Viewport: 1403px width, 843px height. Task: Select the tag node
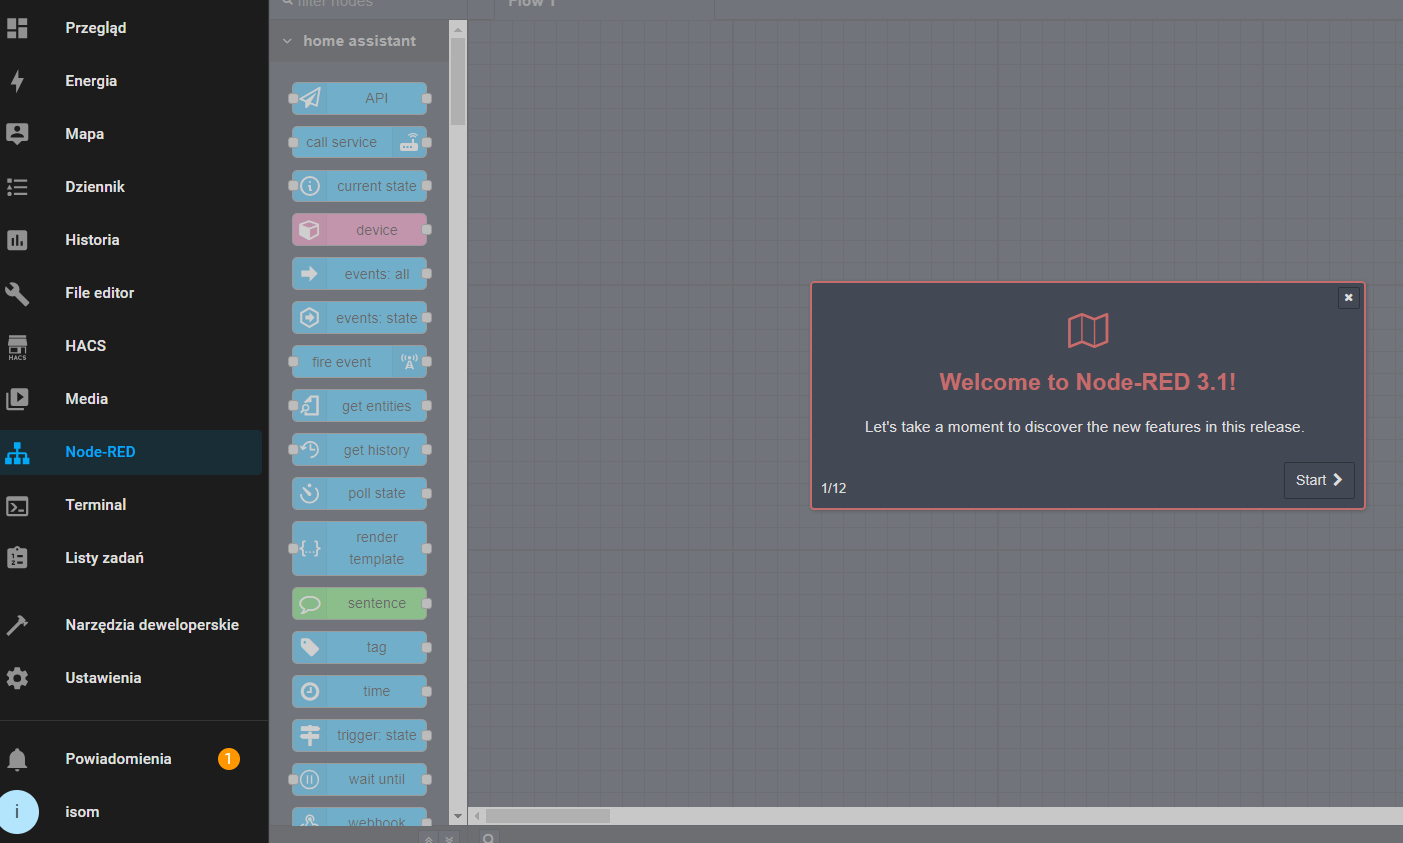pos(360,647)
